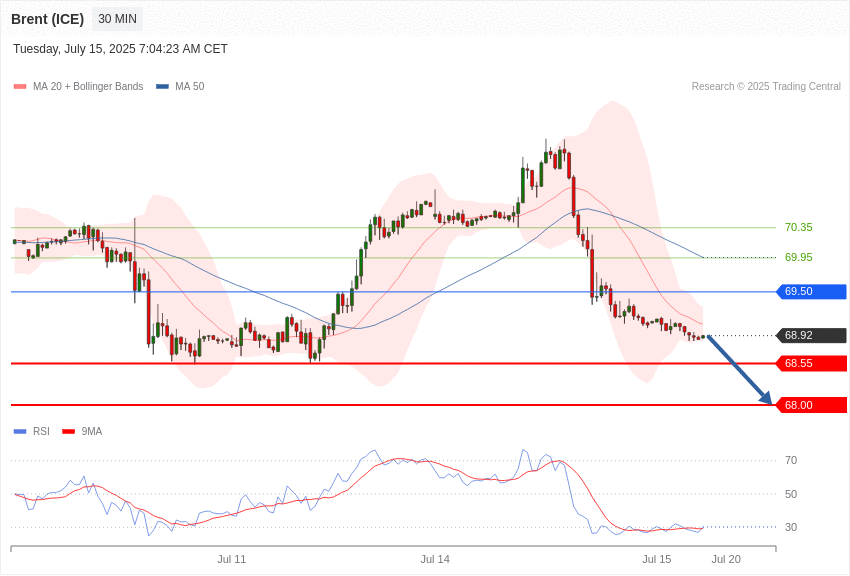Click the red 68.00 target price tag

[812, 405]
